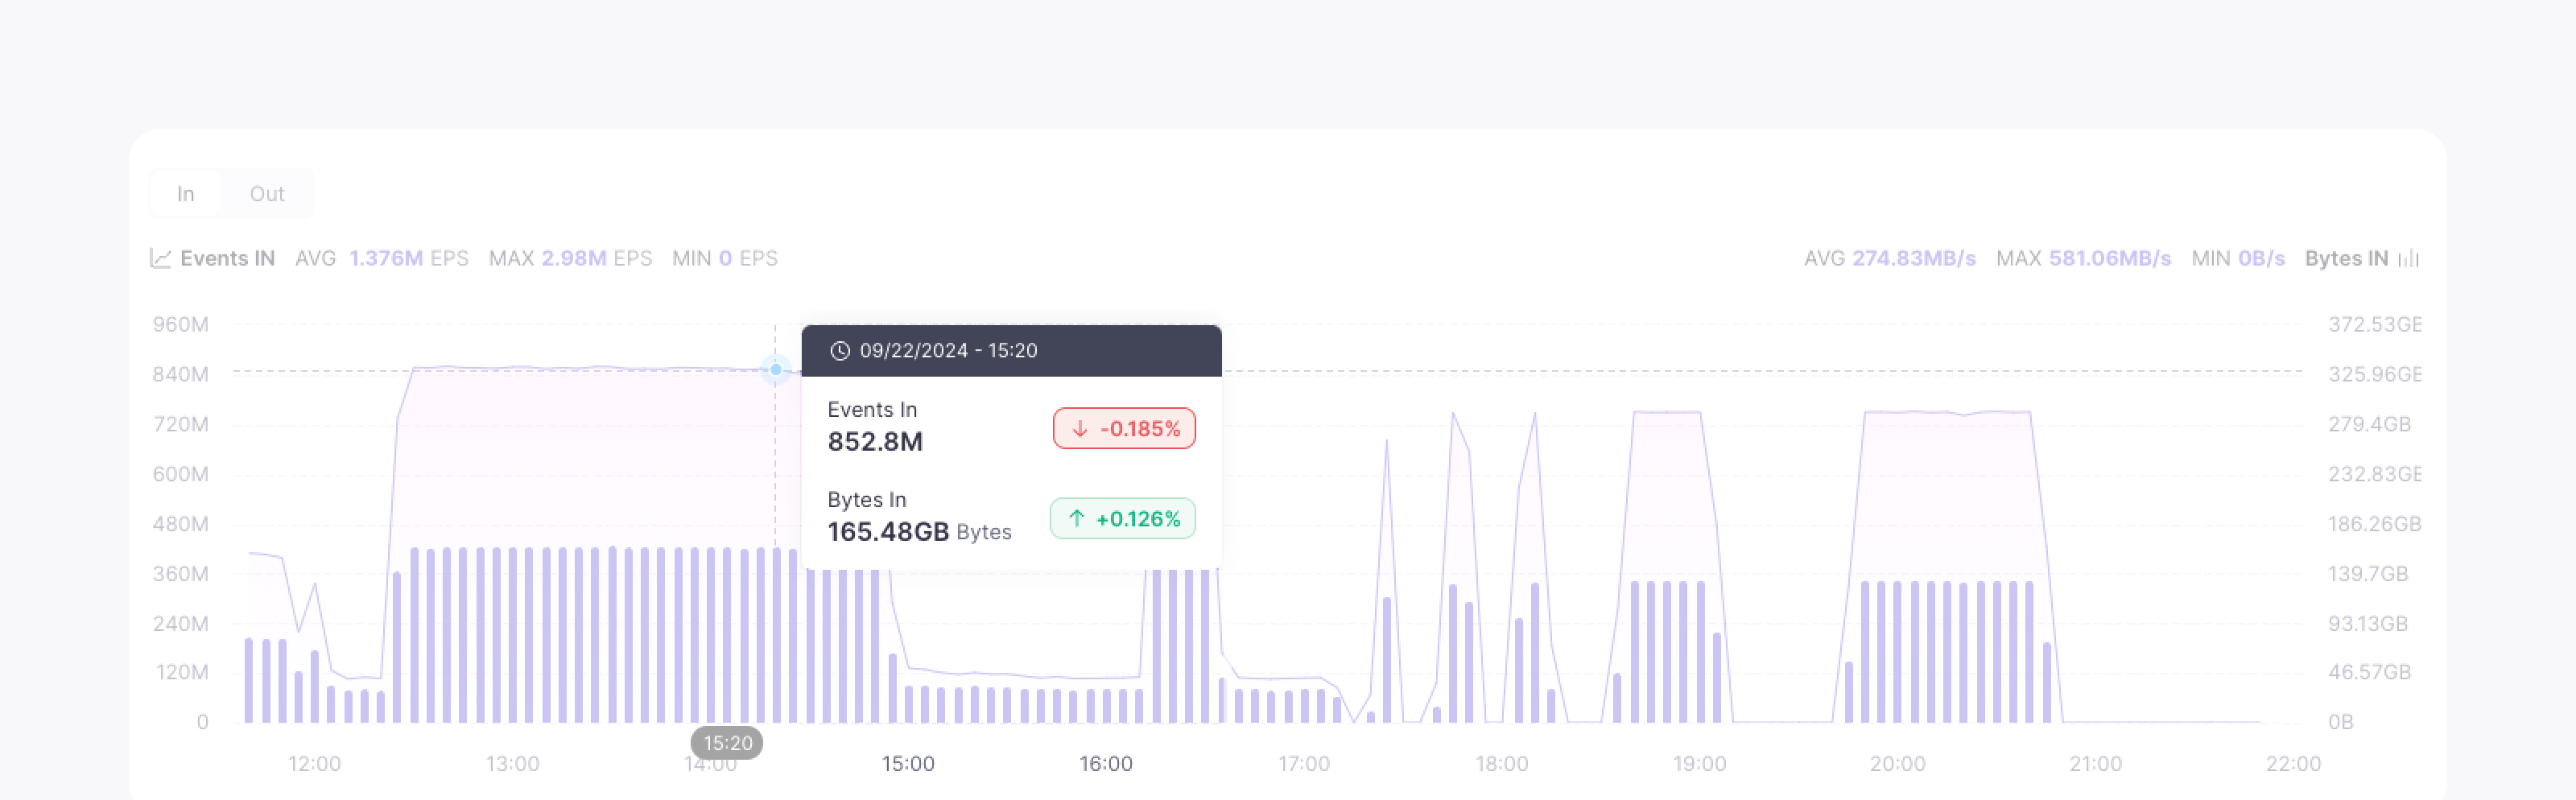Click the 840M y-axis label
Viewport: 2576px width, 800px height.
pyautogui.click(x=181, y=375)
